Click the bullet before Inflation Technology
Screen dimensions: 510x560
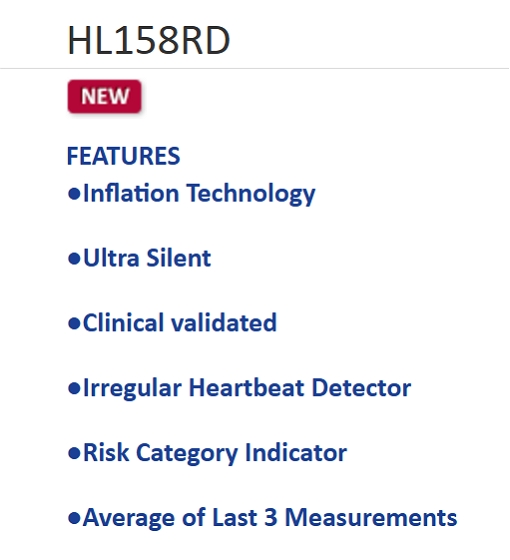tap(74, 194)
